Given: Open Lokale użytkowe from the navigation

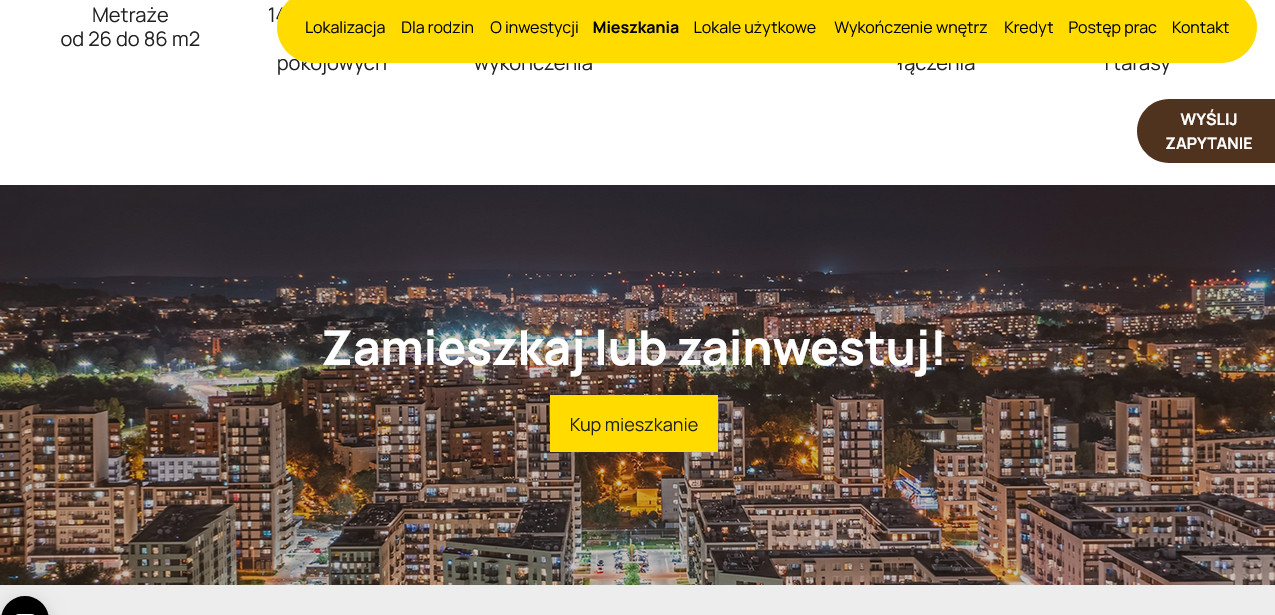Looking at the screenshot, I should (x=755, y=27).
